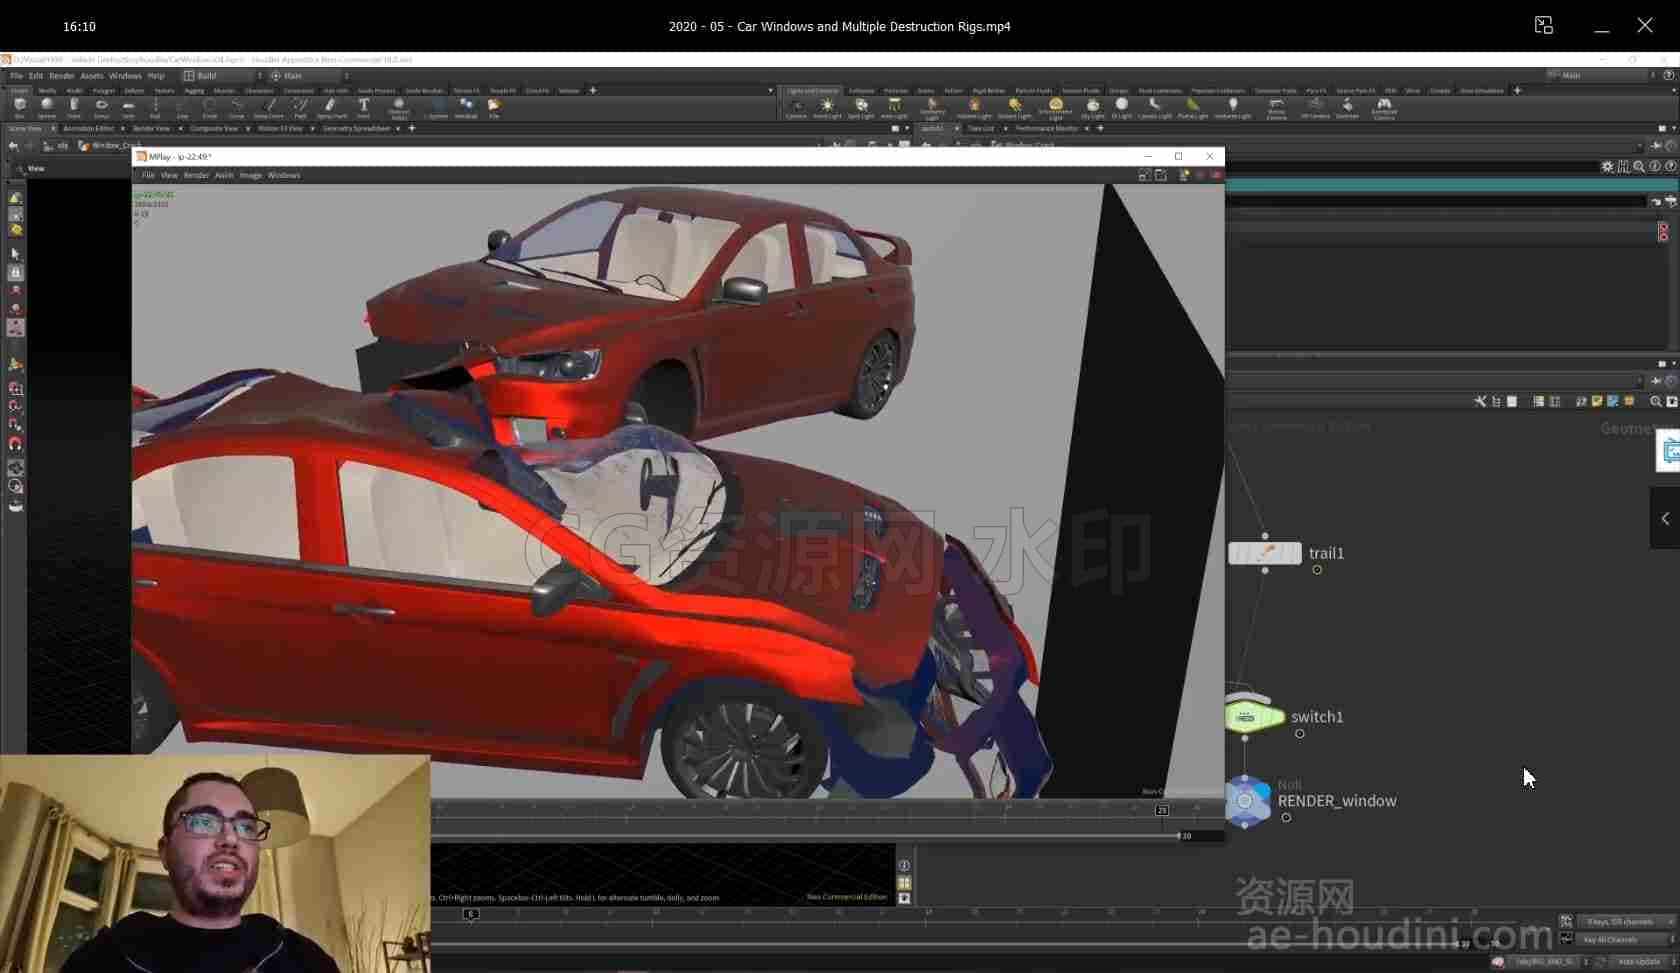Image resolution: width=1680 pixels, height=973 pixels.
Task: Add a Camera from lights shelf
Action: [x=796, y=108]
